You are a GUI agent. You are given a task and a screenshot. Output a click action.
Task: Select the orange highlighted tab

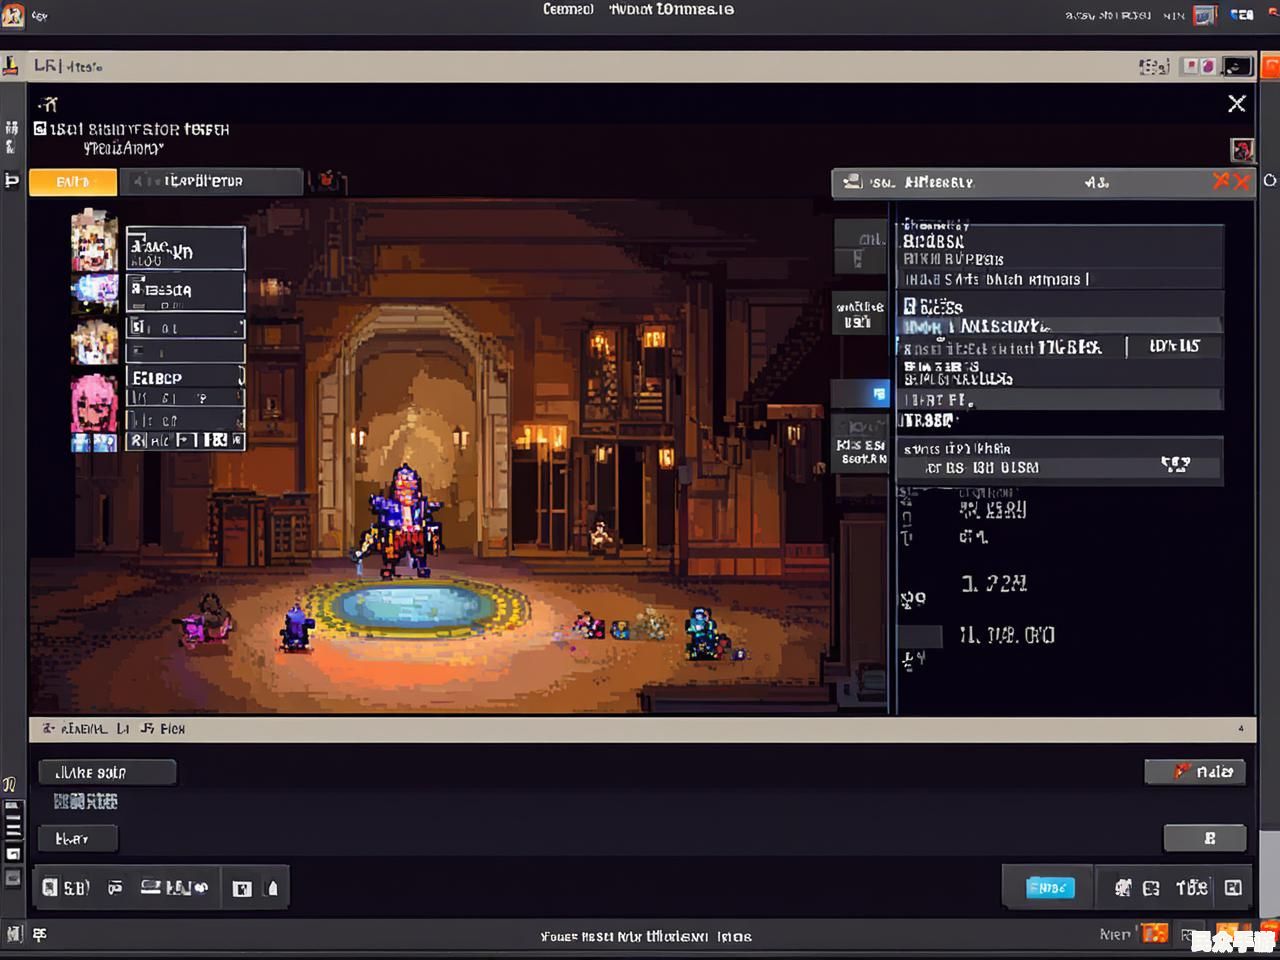73,182
